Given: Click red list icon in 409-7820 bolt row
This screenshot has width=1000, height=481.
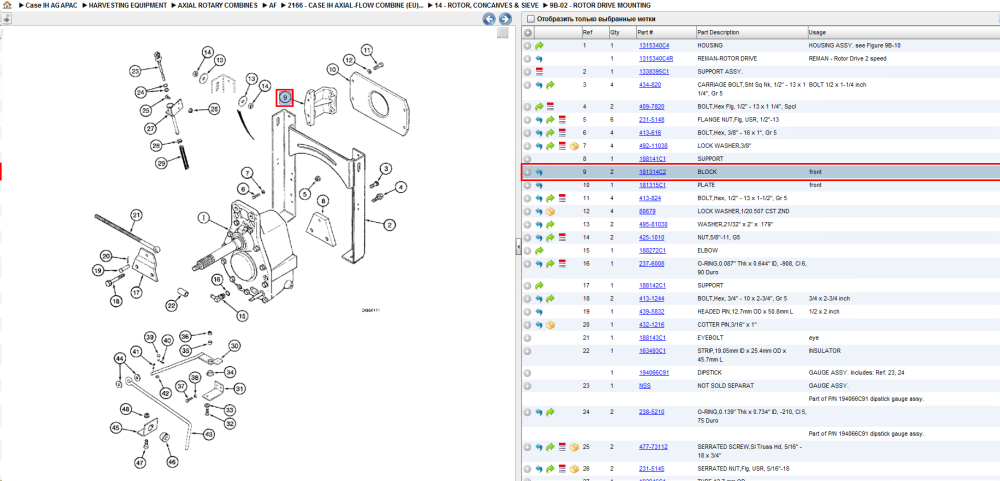Looking at the screenshot, I should 550,107.
